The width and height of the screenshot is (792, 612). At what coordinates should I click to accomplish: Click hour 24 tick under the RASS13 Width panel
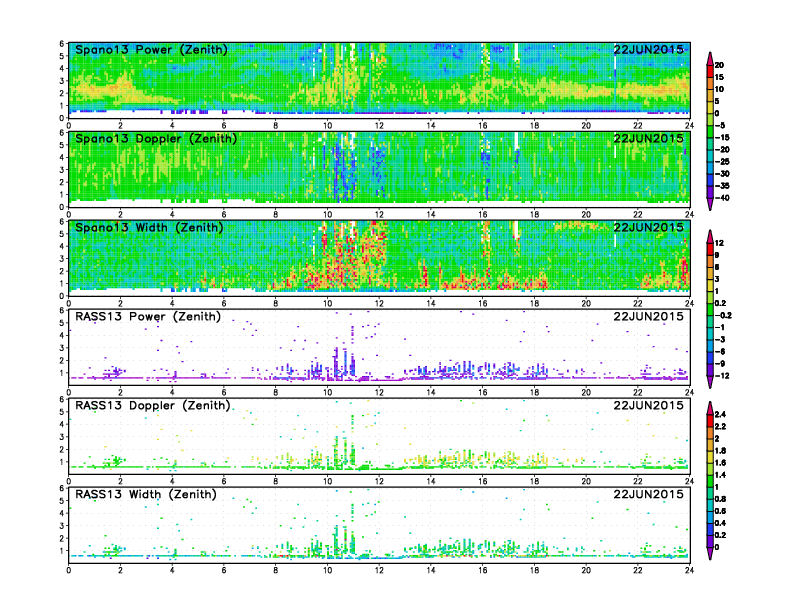(689, 570)
